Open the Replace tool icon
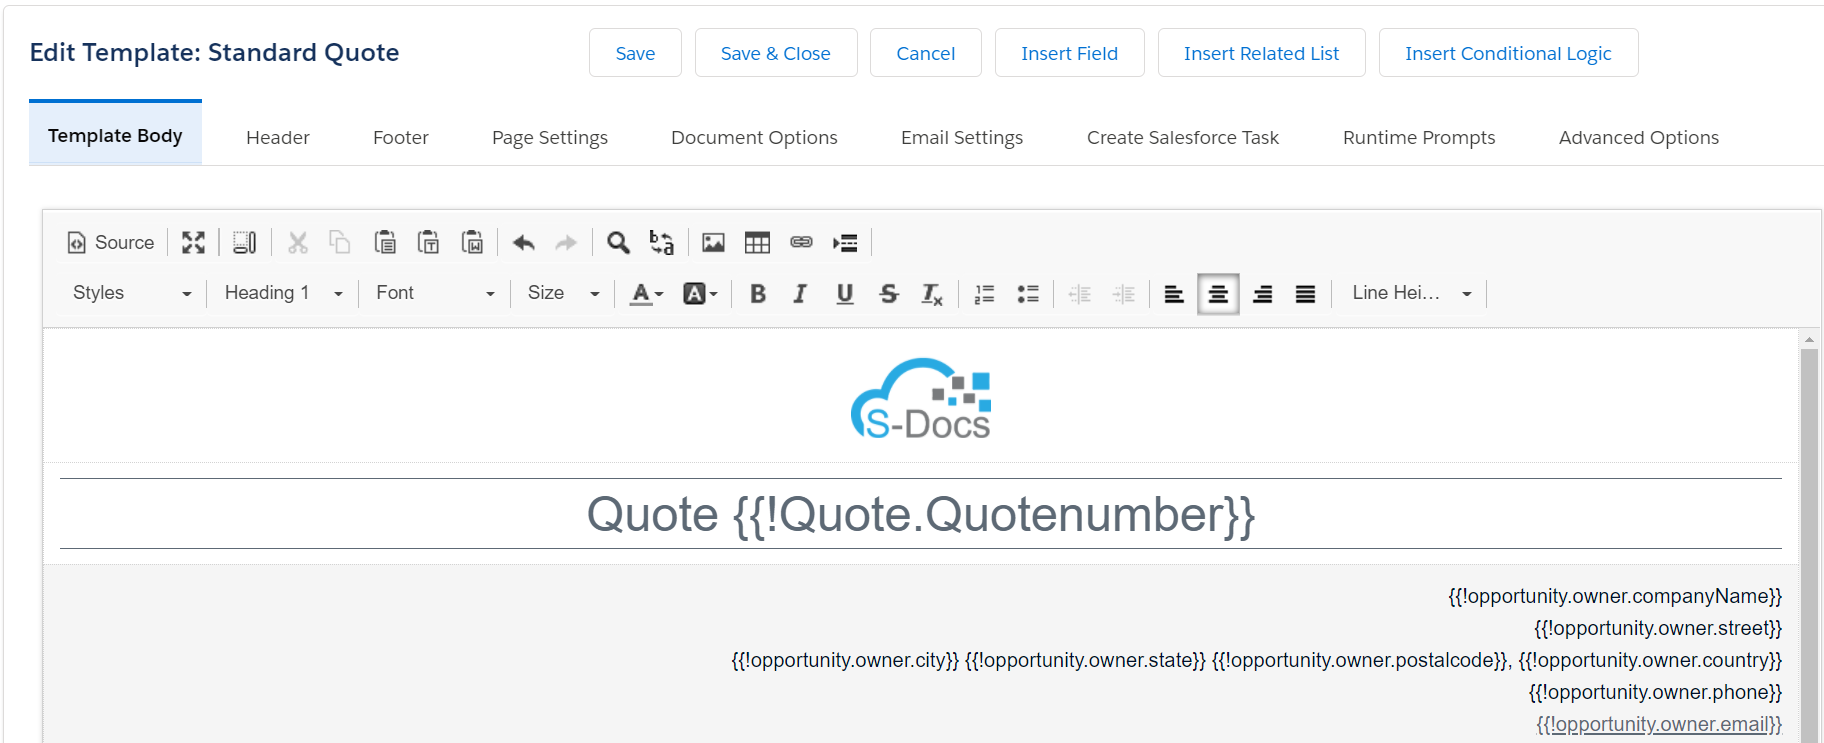 (661, 243)
